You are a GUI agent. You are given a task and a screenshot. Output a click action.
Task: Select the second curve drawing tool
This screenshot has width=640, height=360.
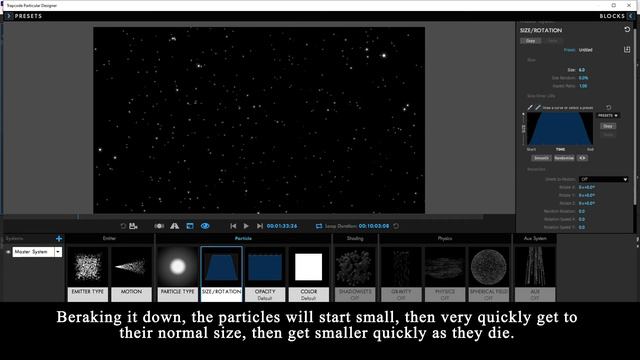(538, 107)
